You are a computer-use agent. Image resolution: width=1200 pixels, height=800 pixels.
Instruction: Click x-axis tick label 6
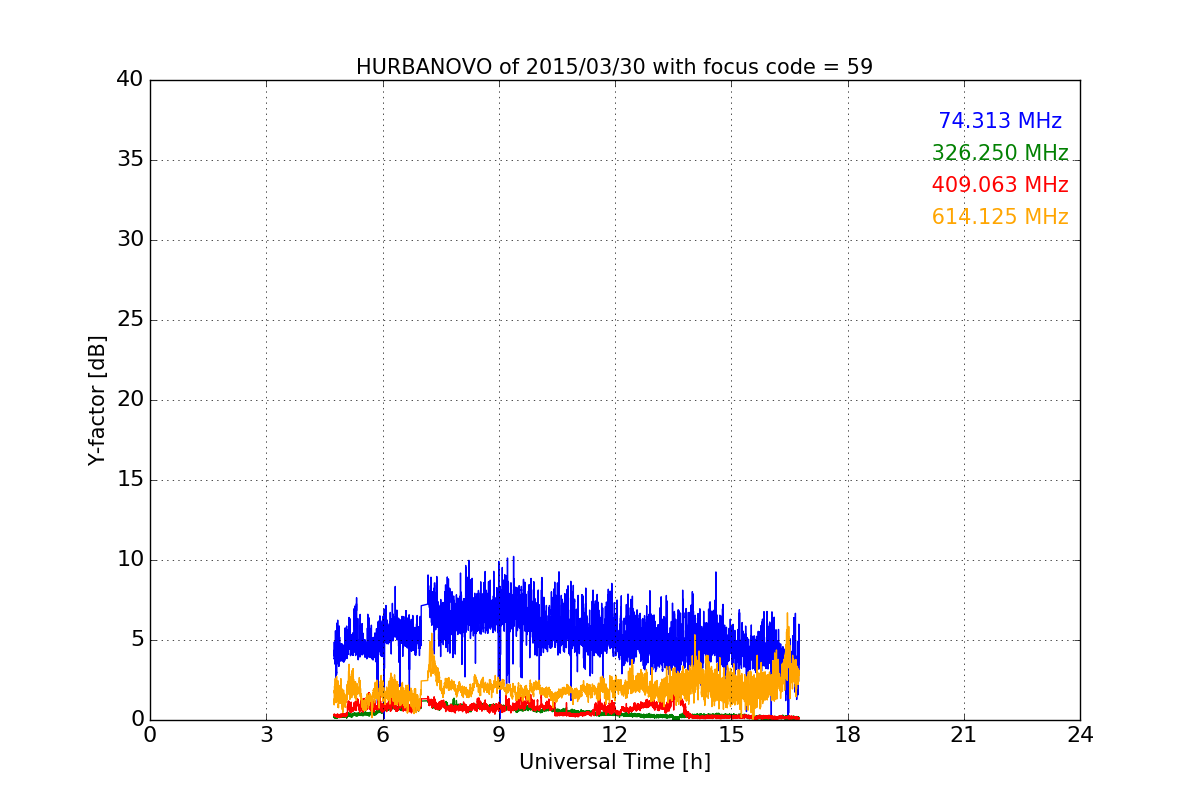(x=383, y=735)
